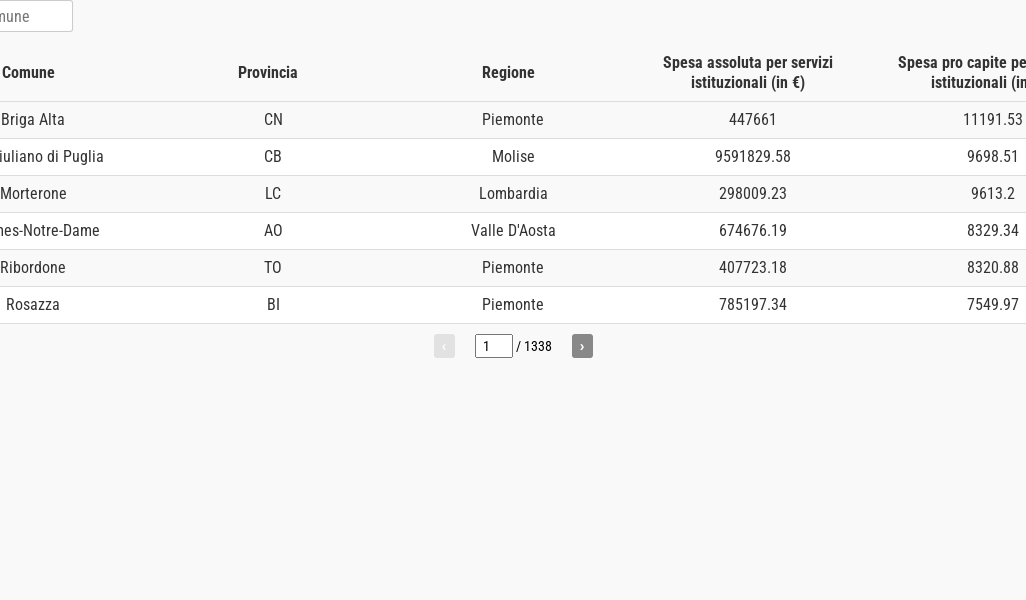
Task: Click the page number input field
Action: coord(493,346)
